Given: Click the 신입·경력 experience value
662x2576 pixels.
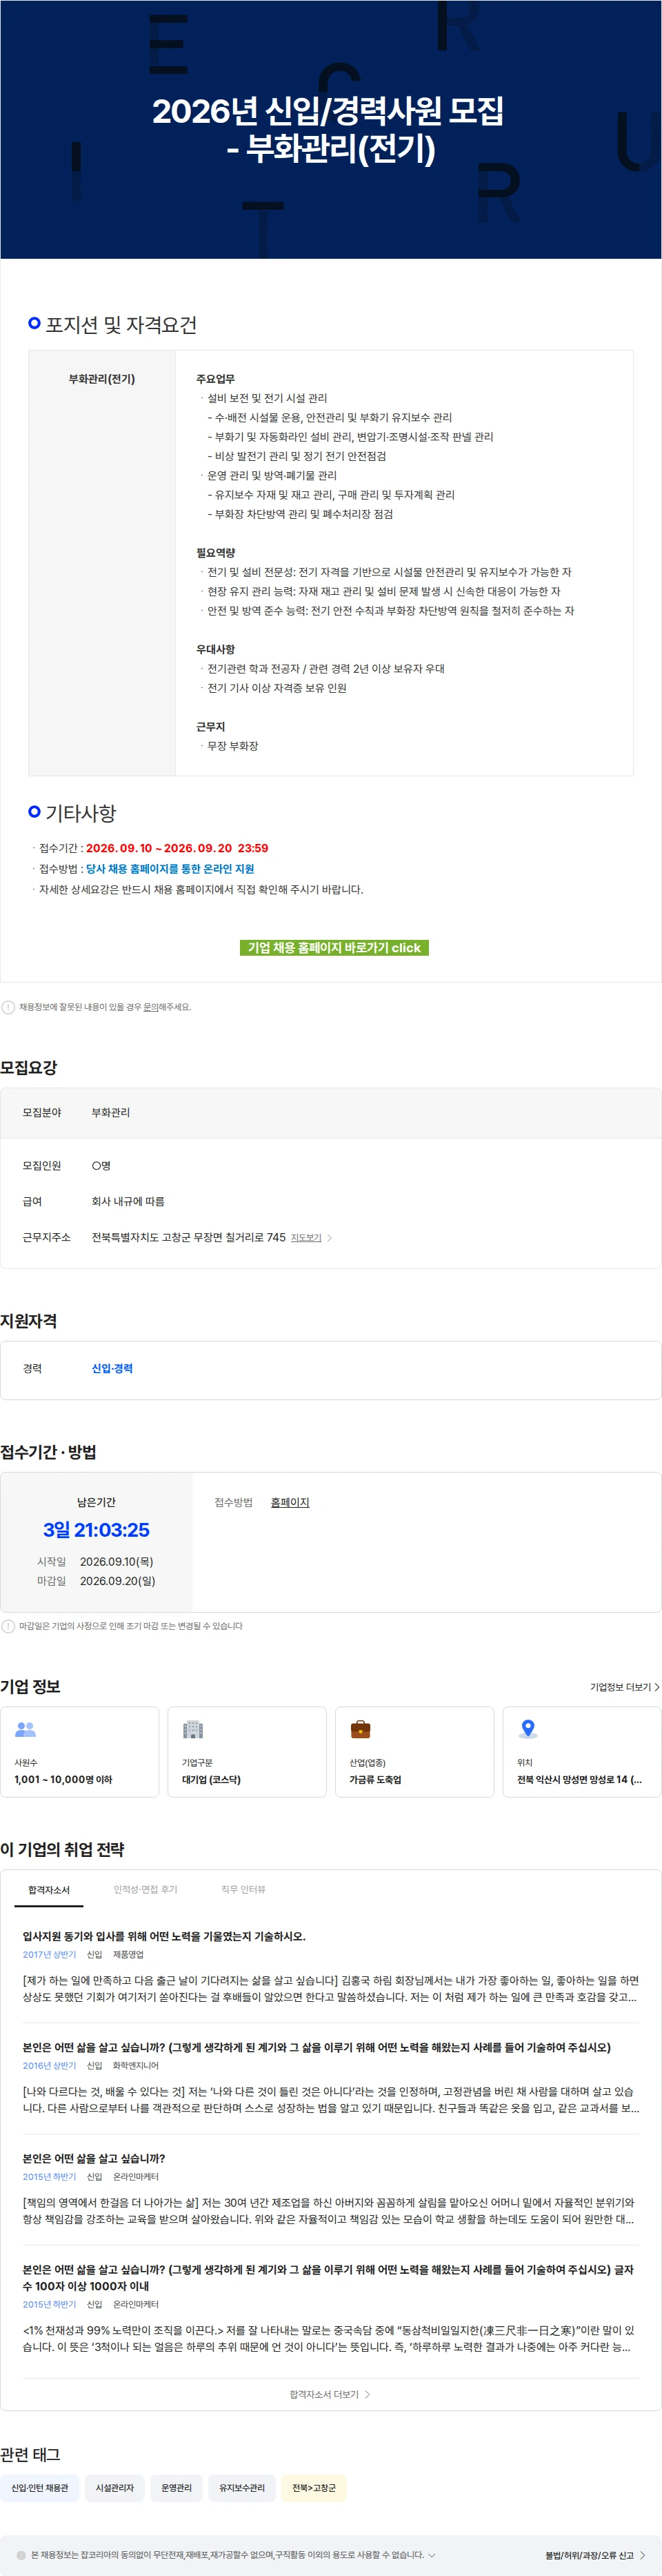Looking at the screenshot, I should pos(112,1368).
